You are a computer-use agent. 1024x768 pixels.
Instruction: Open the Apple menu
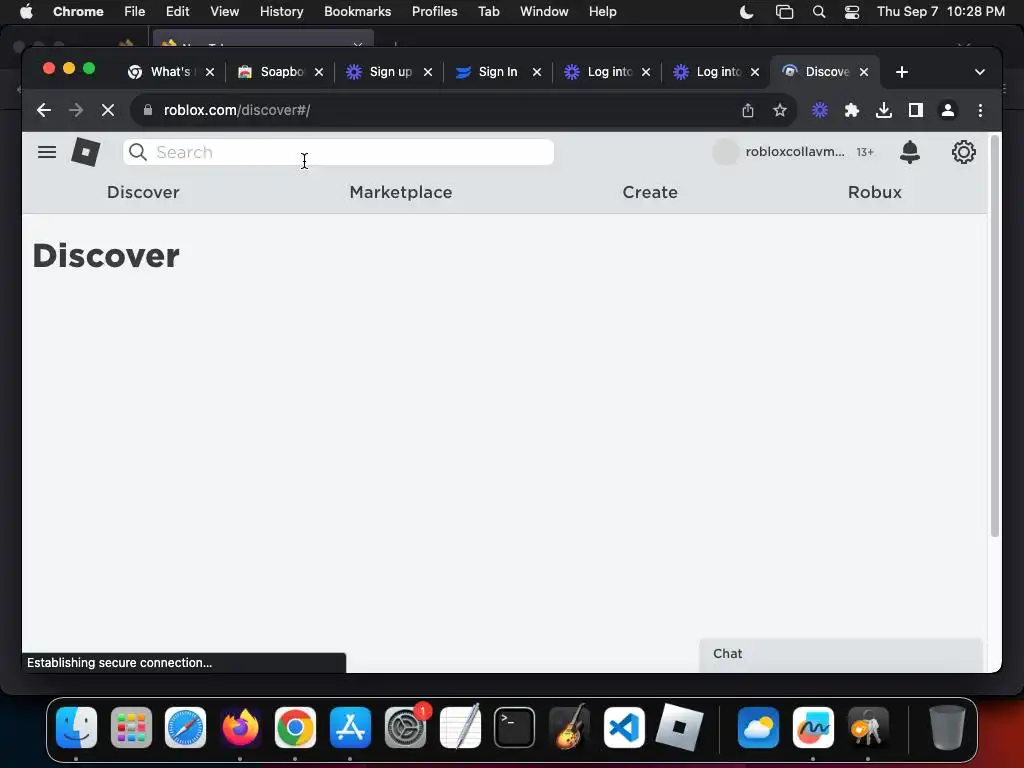[26, 12]
